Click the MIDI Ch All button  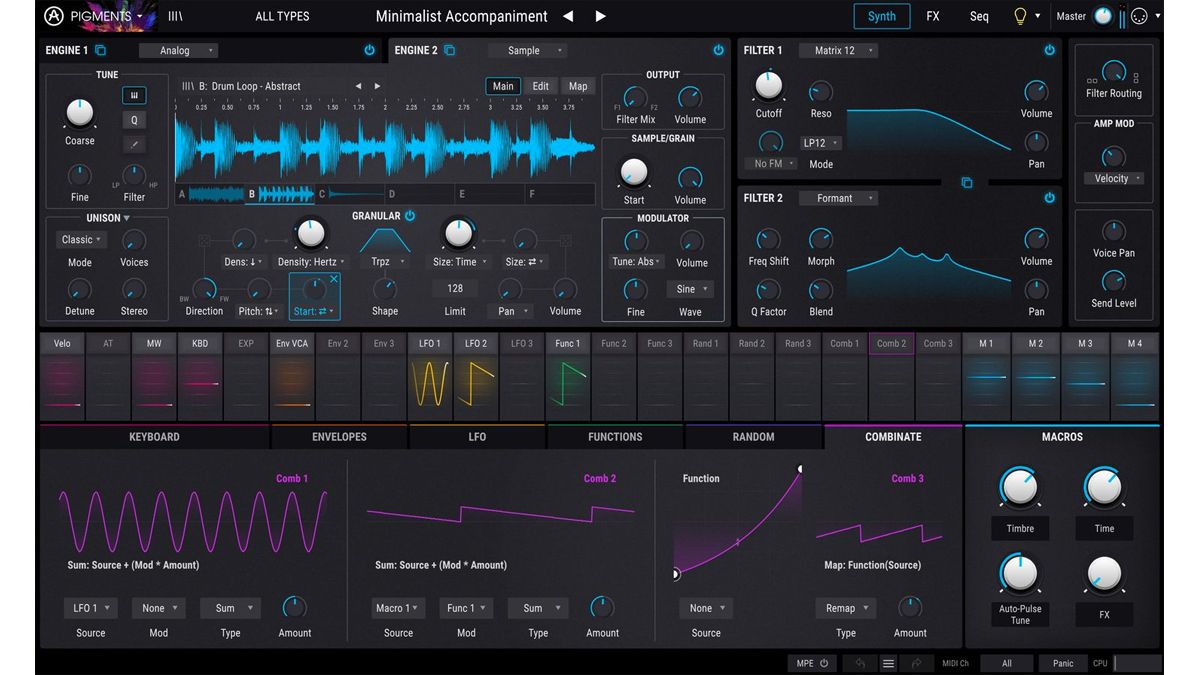click(1007, 663)
